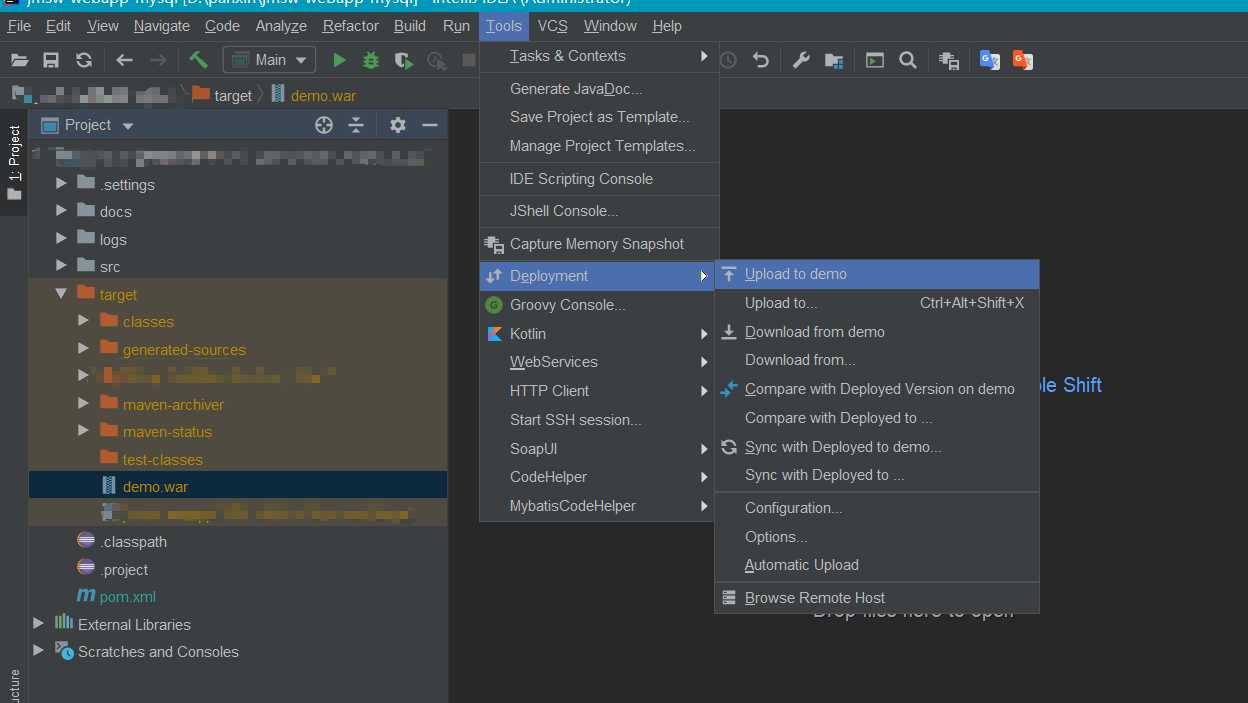Choose Sync with Deployed to demo...
The image size is (1248, 703).
[x=877, y=447]
